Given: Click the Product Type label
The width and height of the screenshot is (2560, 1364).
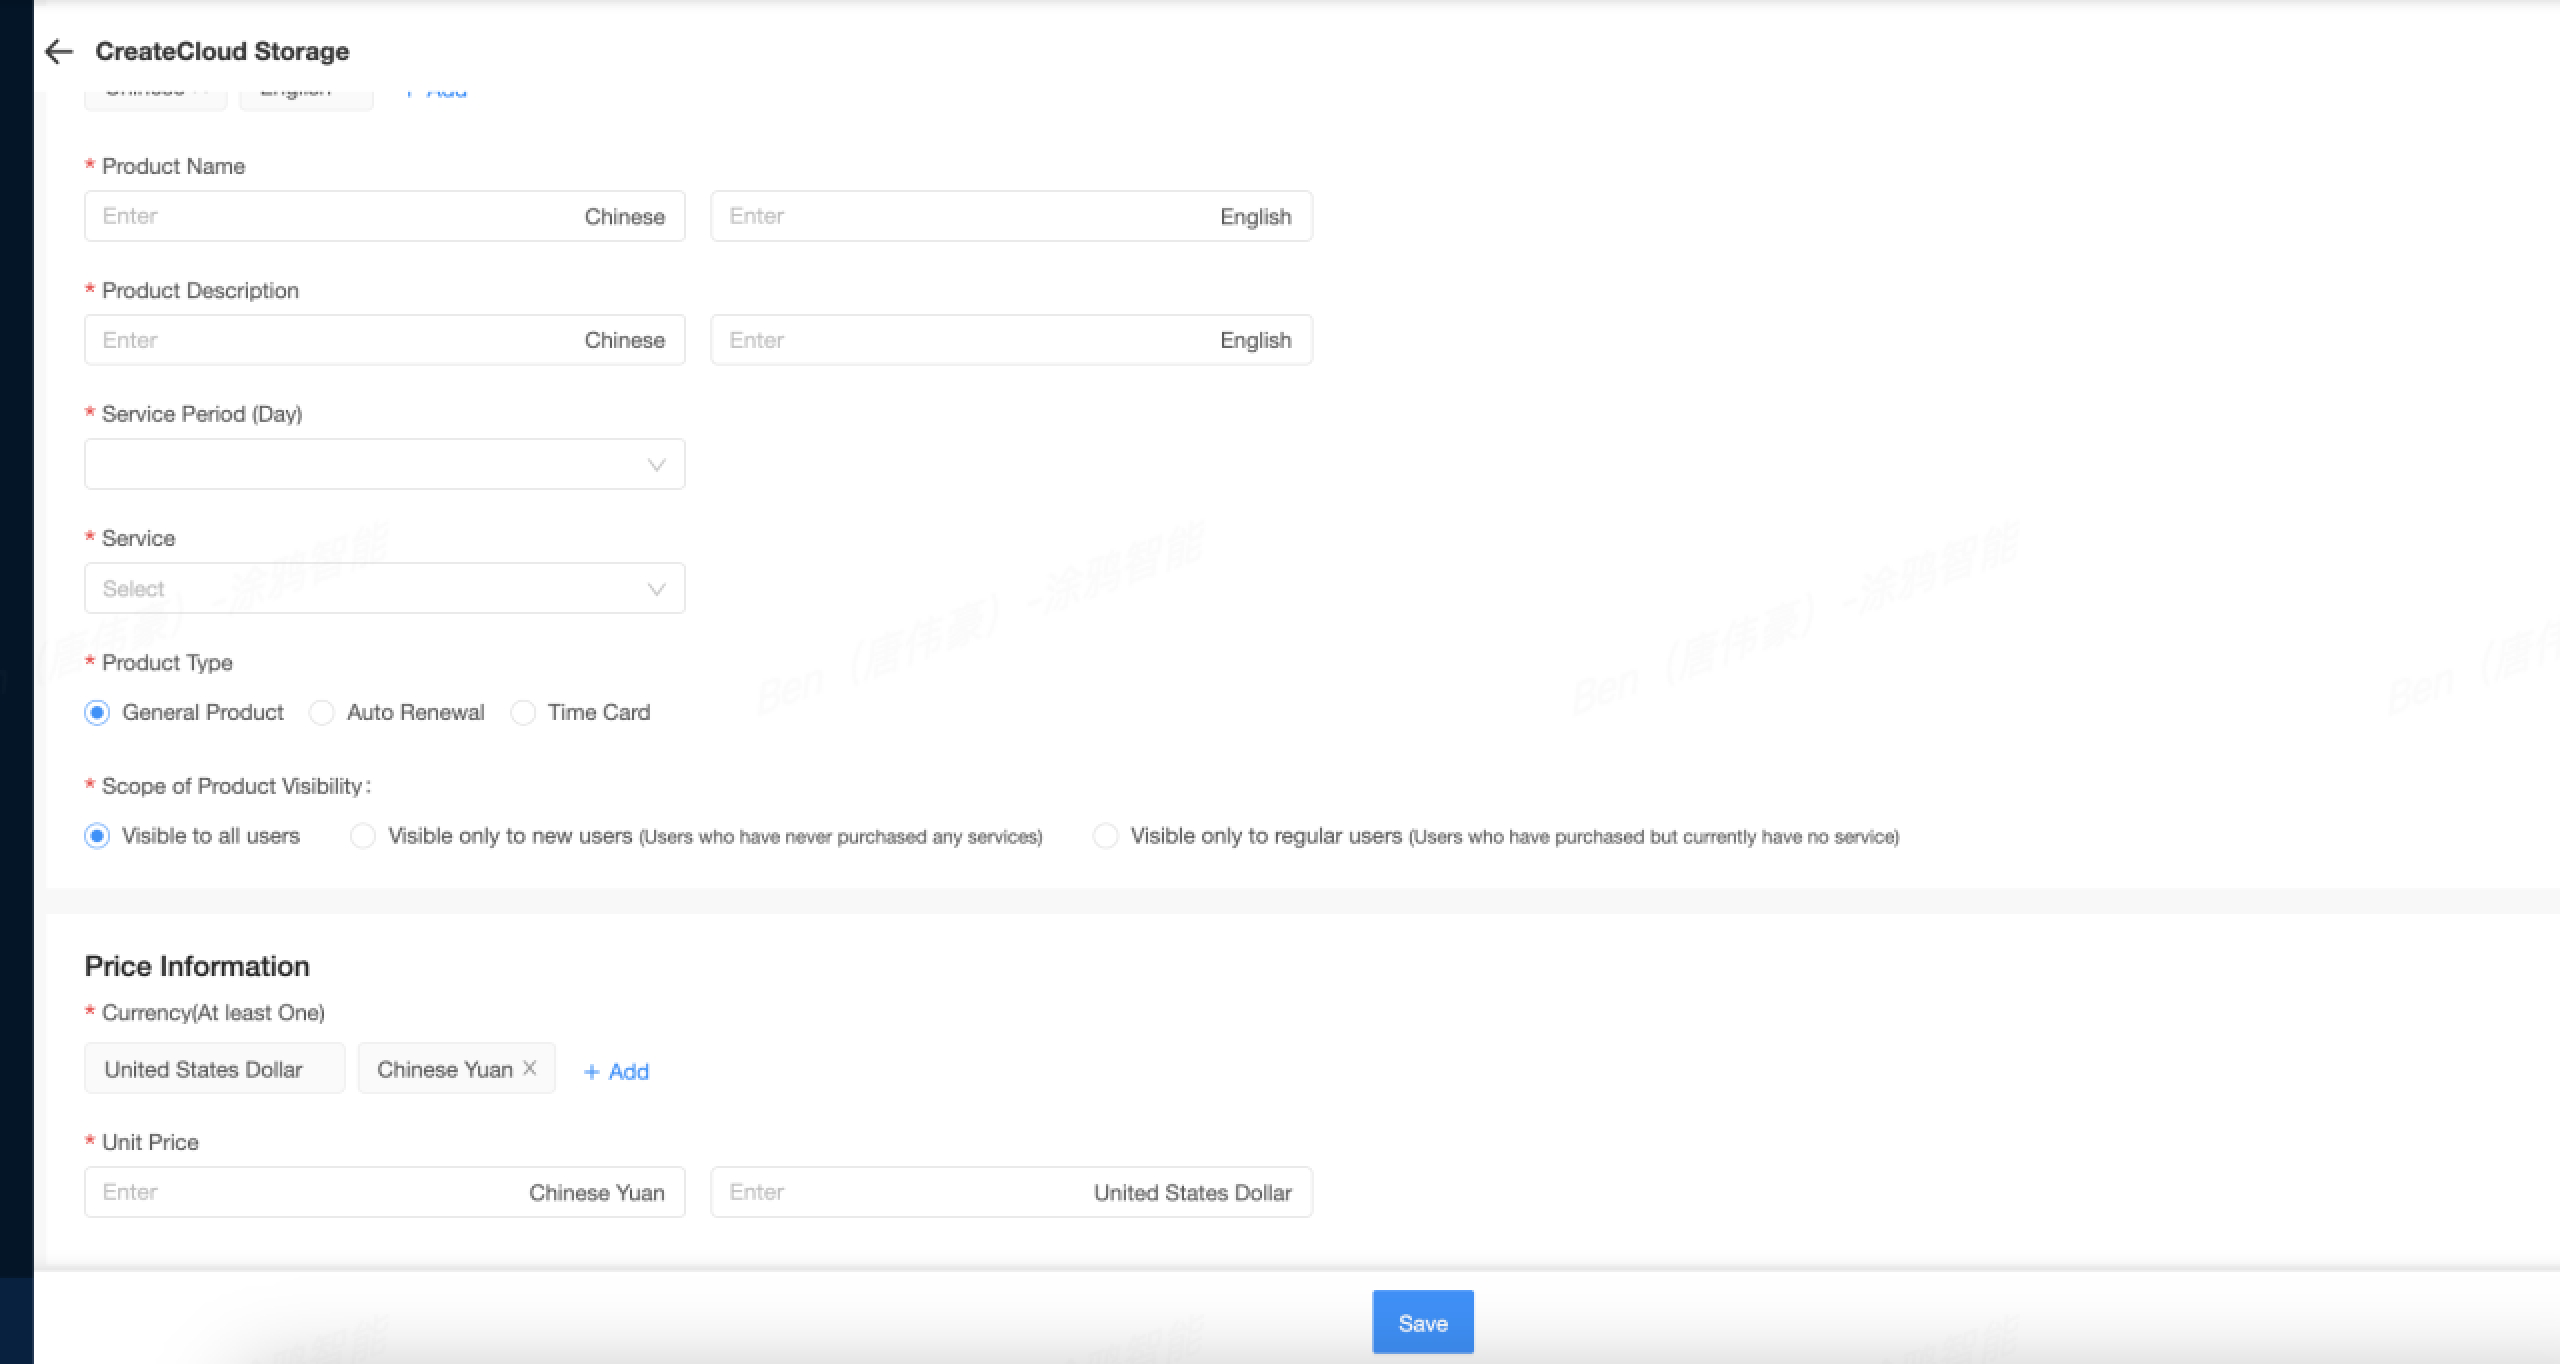Looking at the screenshot, I should pyautogui.click(x=167, y=662).
